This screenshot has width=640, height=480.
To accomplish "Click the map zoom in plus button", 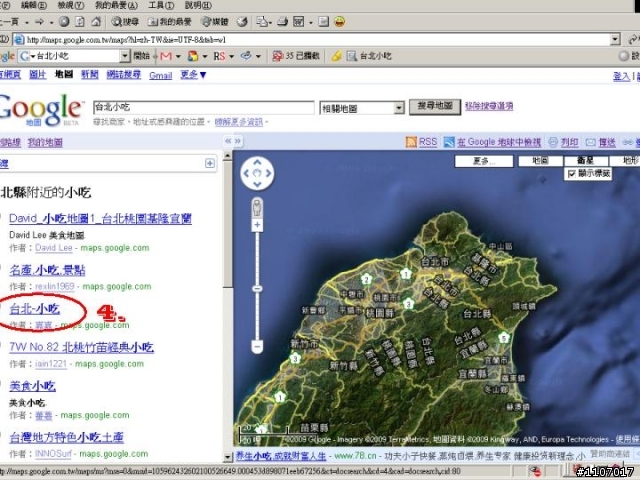I will pos(257,225).
